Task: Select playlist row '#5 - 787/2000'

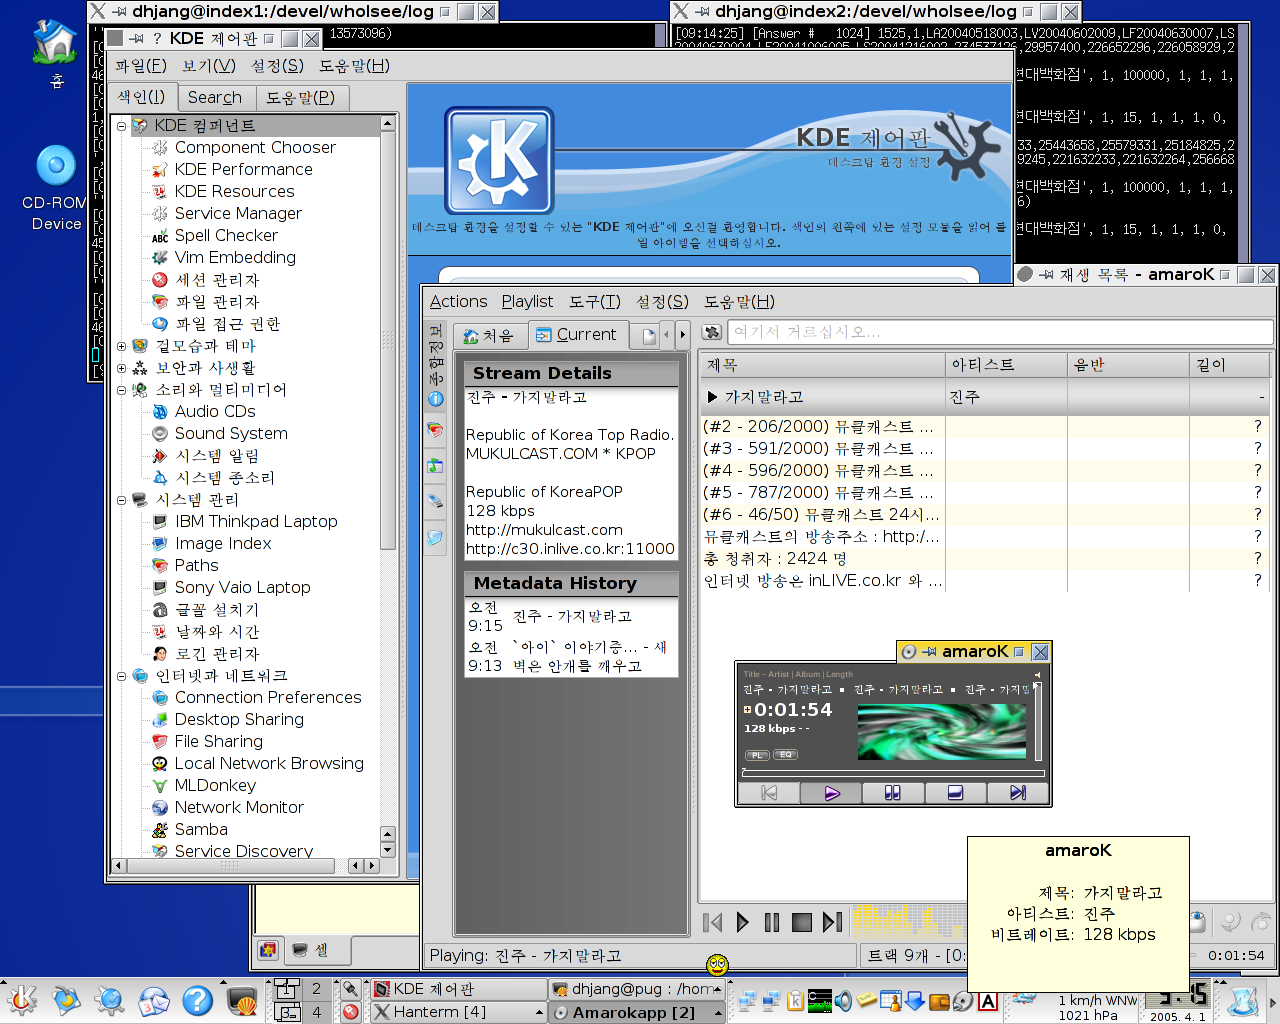Action: (x=985, y=492)
